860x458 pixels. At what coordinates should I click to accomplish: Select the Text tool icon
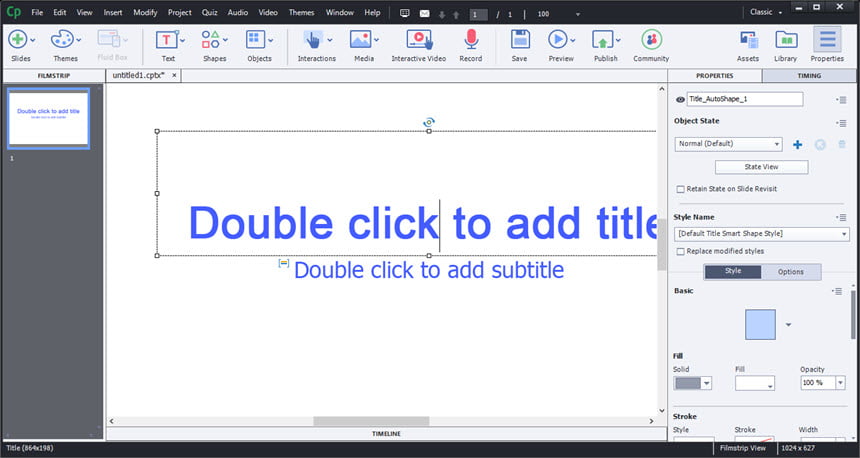tap(166, 40)
